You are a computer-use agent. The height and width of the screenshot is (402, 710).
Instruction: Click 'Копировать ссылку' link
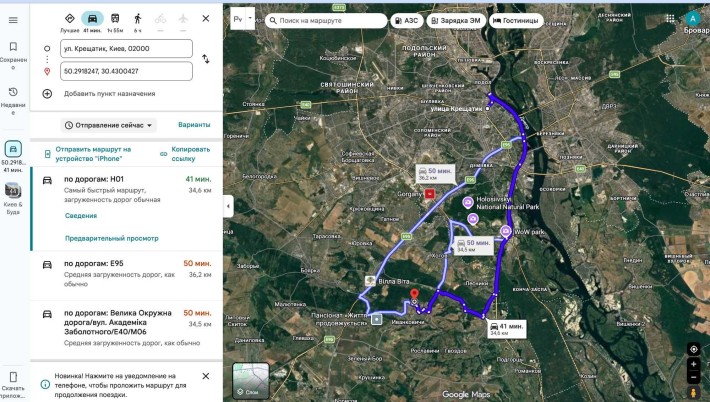click(190, 154)
